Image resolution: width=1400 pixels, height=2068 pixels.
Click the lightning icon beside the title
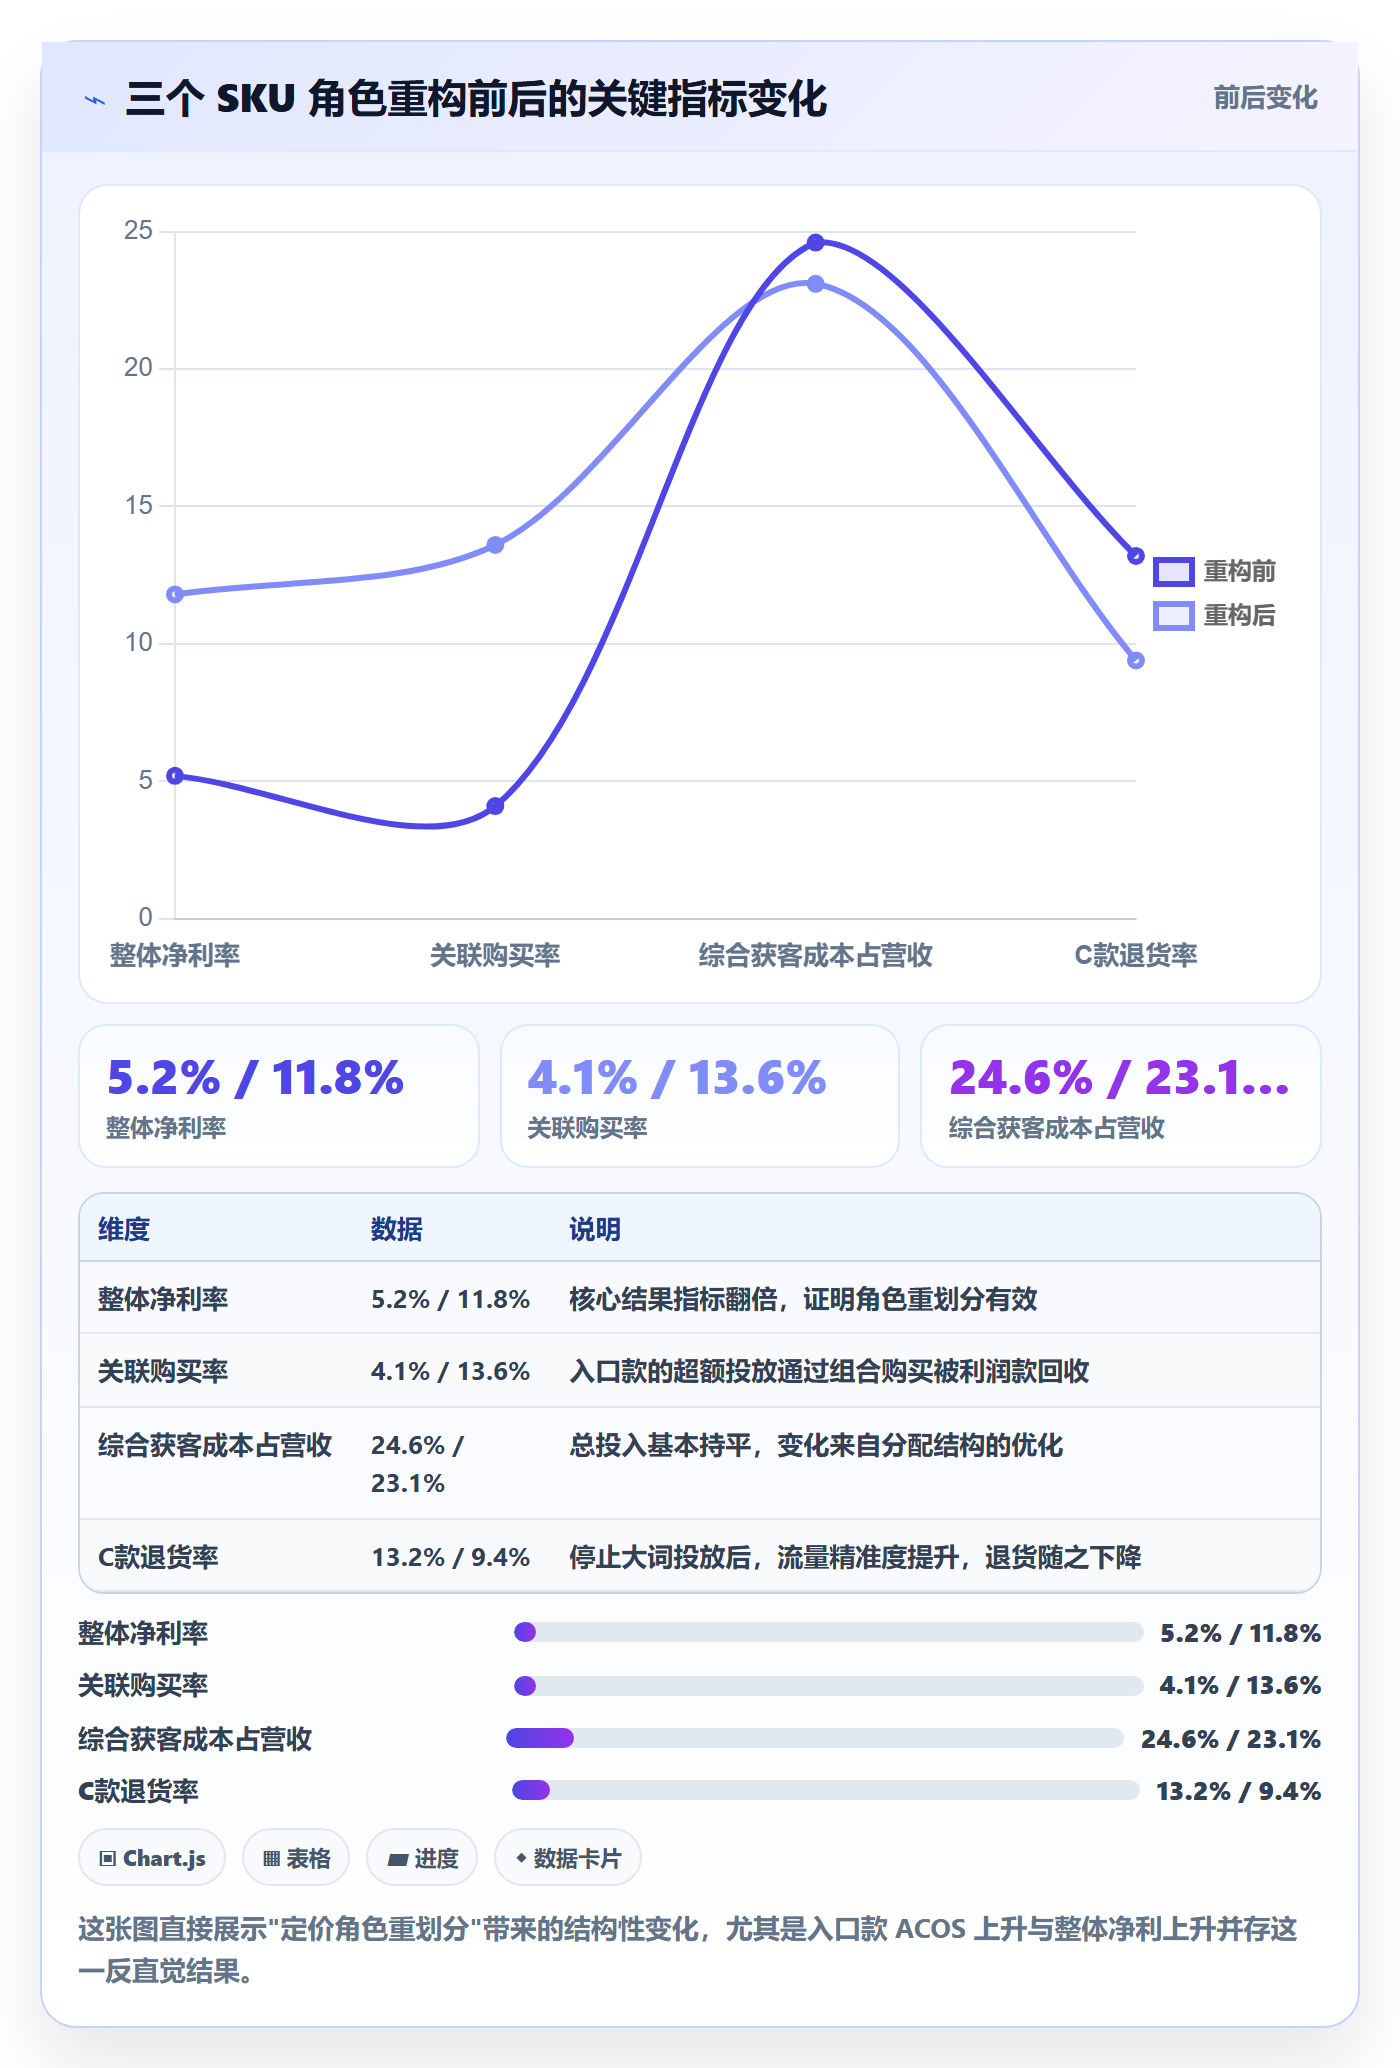pos(95,100)
